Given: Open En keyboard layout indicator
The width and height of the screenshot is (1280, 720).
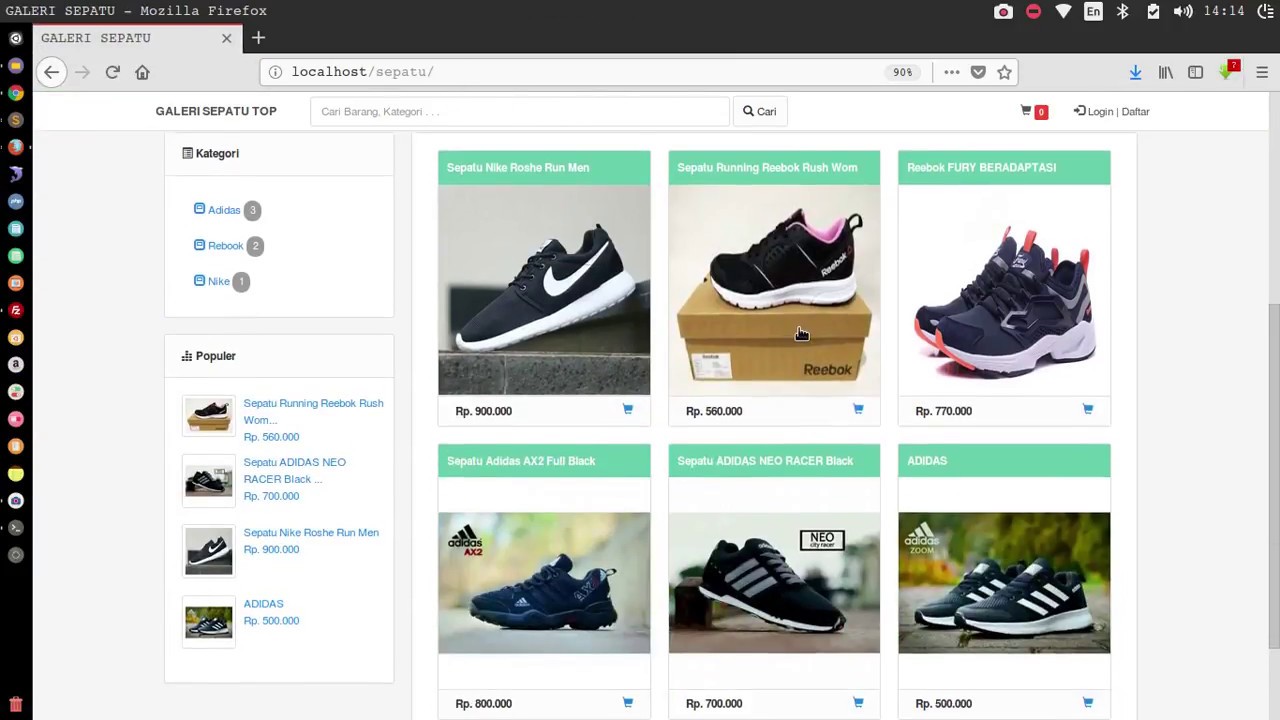Looking at the screenshot, I should coord(1093,11).
